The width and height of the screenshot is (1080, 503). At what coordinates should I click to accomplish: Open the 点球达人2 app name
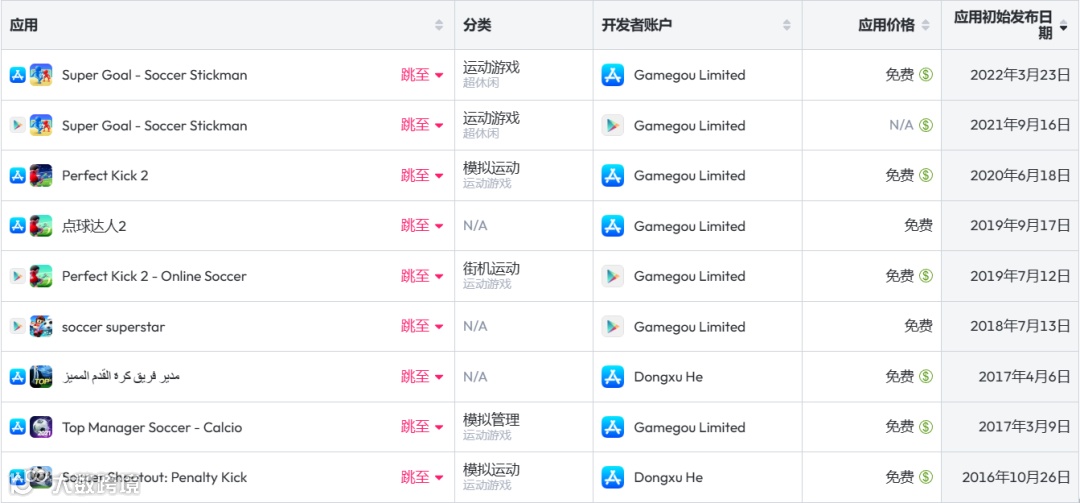point(94,226)
